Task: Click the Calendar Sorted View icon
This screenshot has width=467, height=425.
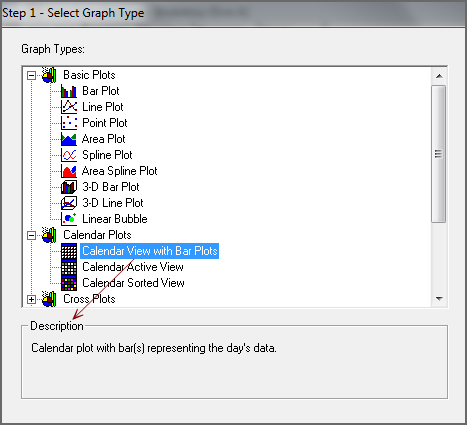Action: (69, 283)
